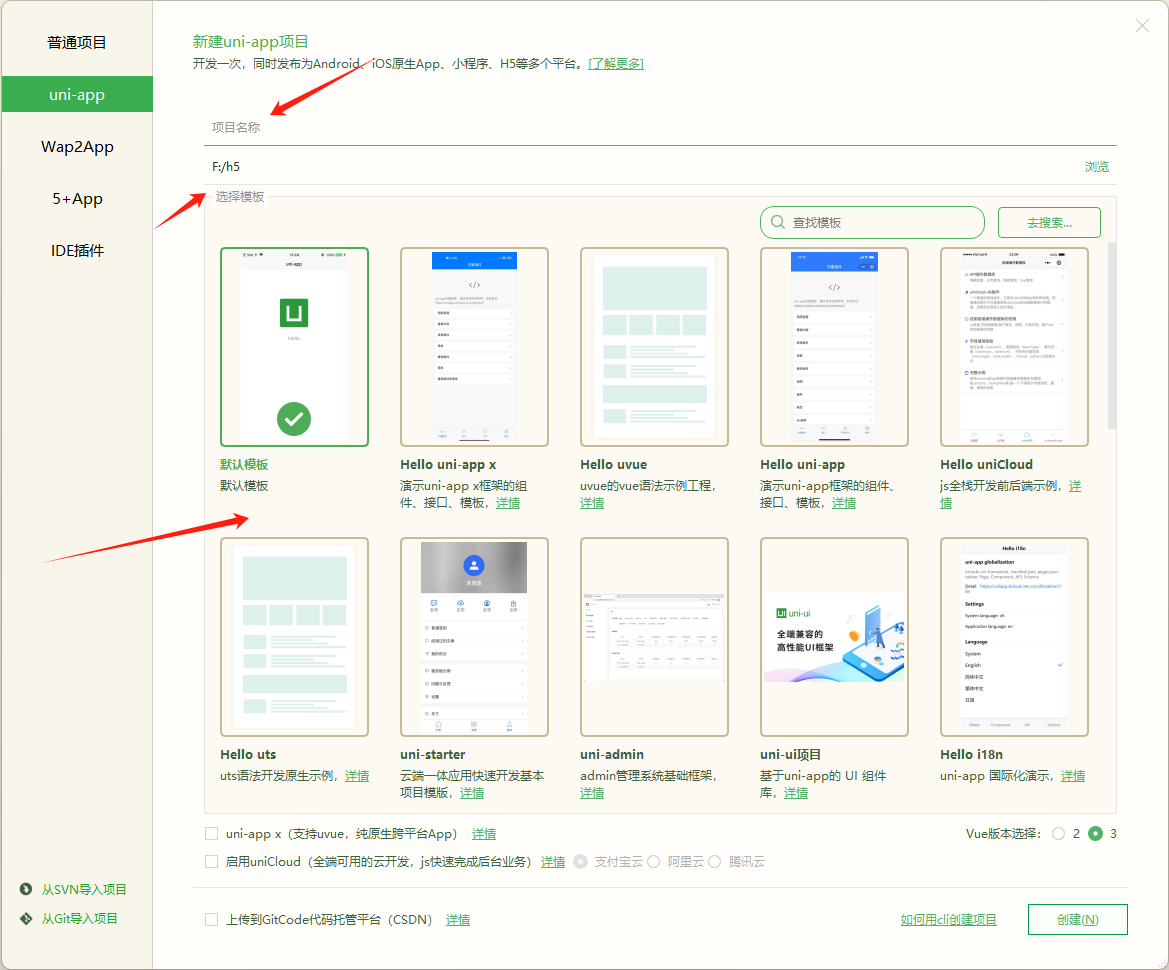Close the new project dialog
Screen dimensions: 1169x970
1141,26
